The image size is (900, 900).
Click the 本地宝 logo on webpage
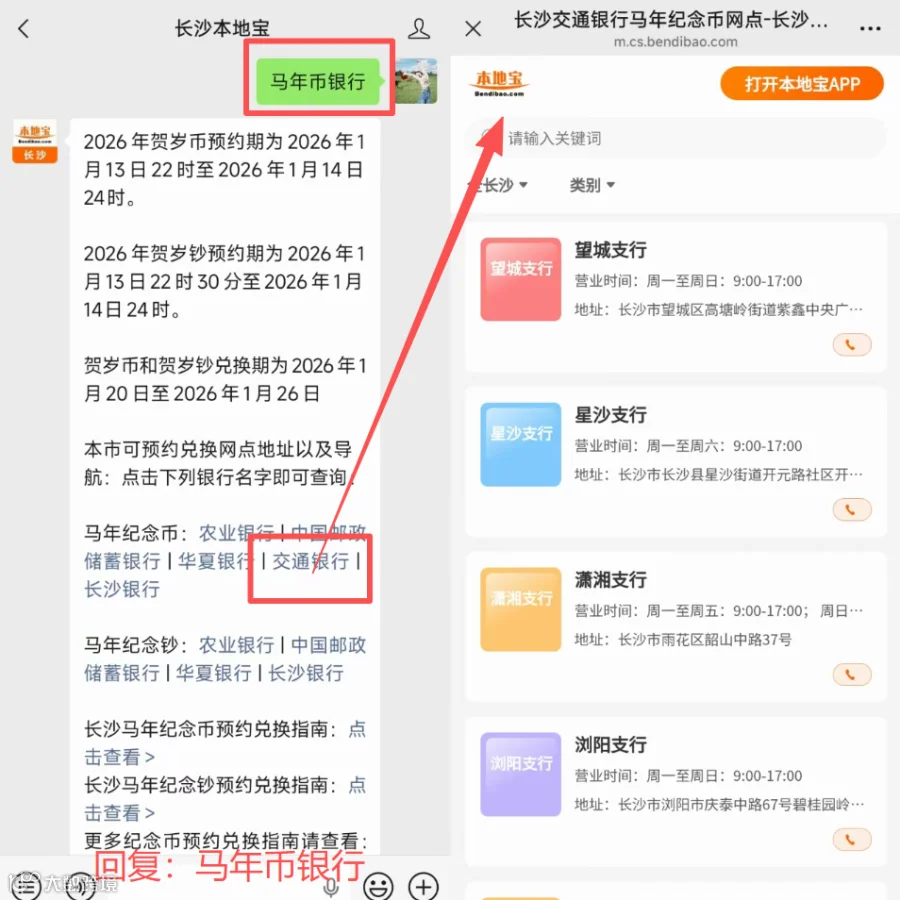click(499, 84)
